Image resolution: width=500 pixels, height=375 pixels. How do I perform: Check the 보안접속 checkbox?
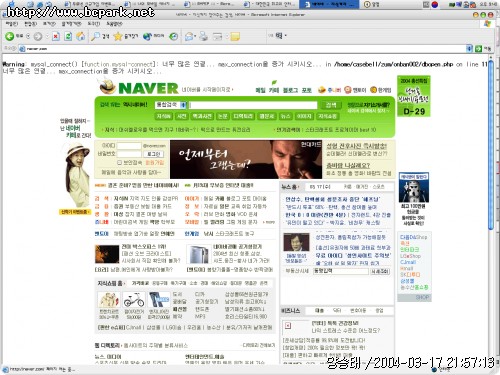119,162
